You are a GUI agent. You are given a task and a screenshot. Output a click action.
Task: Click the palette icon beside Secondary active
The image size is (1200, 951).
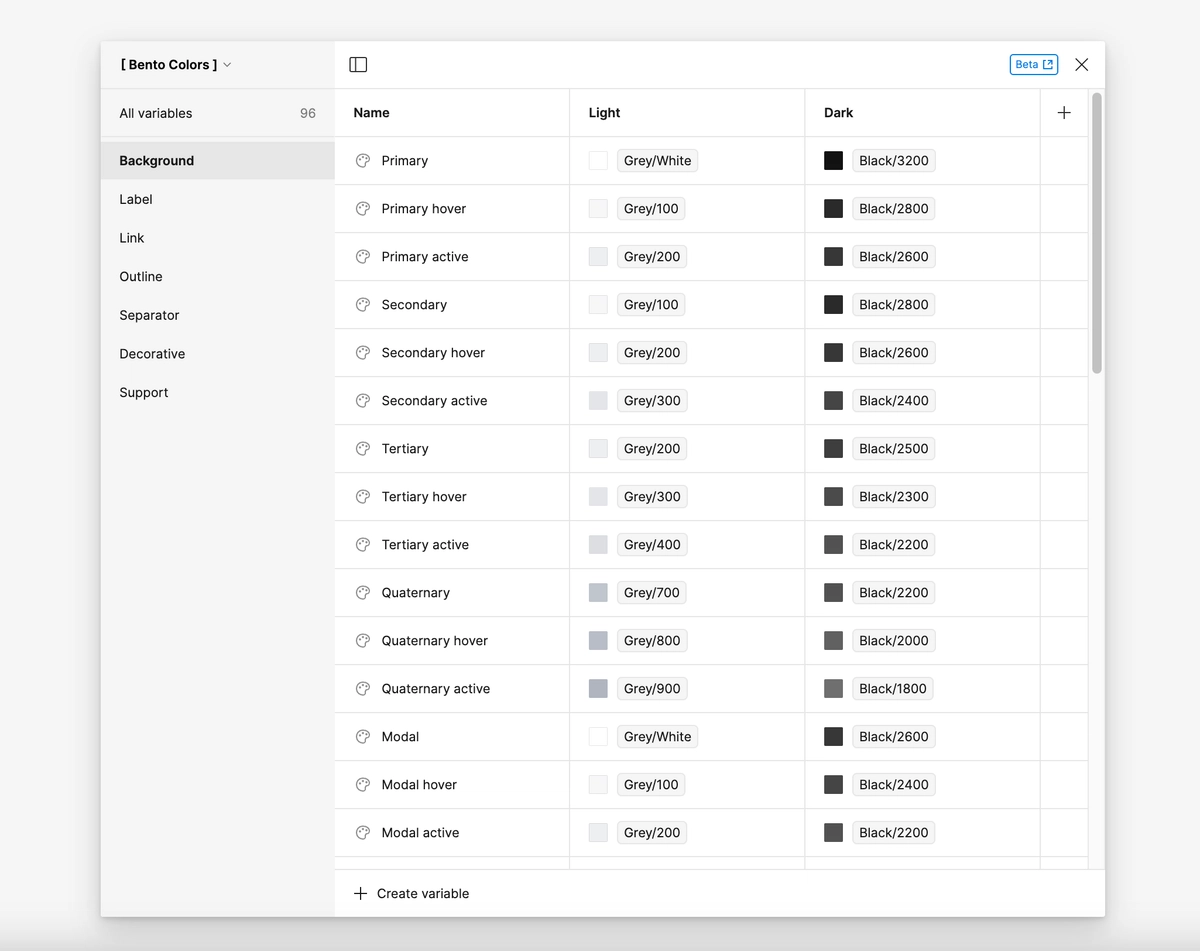pyautogui.click(x=361, y=400)
